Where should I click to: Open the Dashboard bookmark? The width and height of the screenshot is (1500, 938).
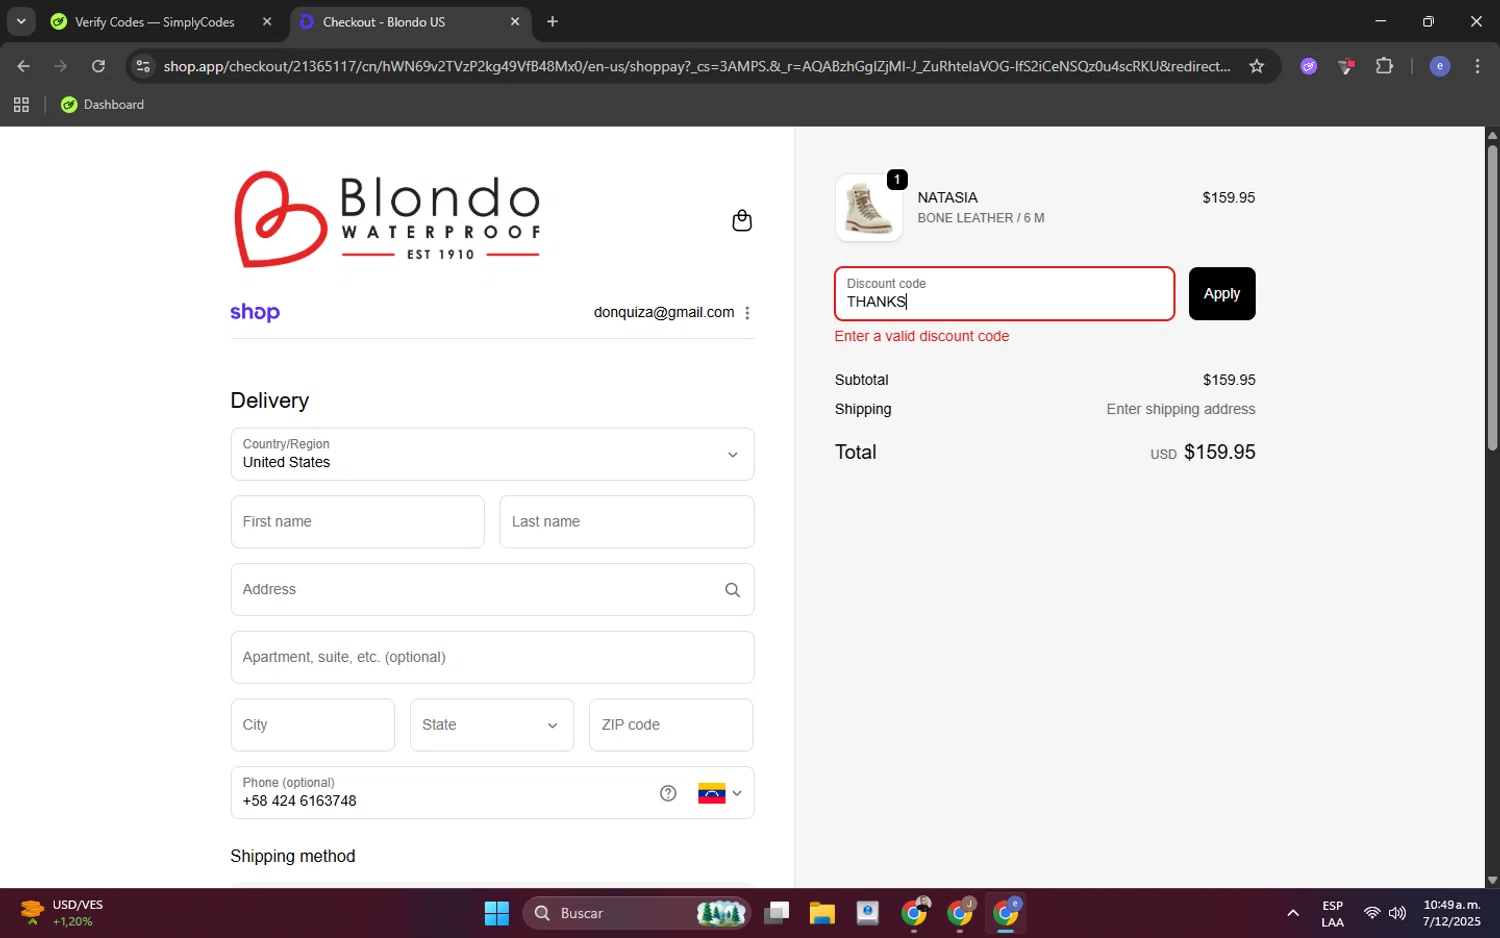point(102,105)
